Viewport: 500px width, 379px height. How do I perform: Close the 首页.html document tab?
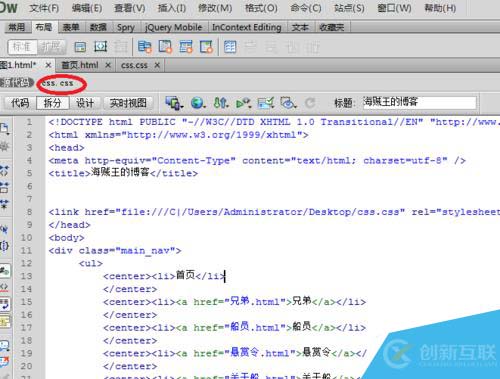pyautogui.click(x=108, y=65)
